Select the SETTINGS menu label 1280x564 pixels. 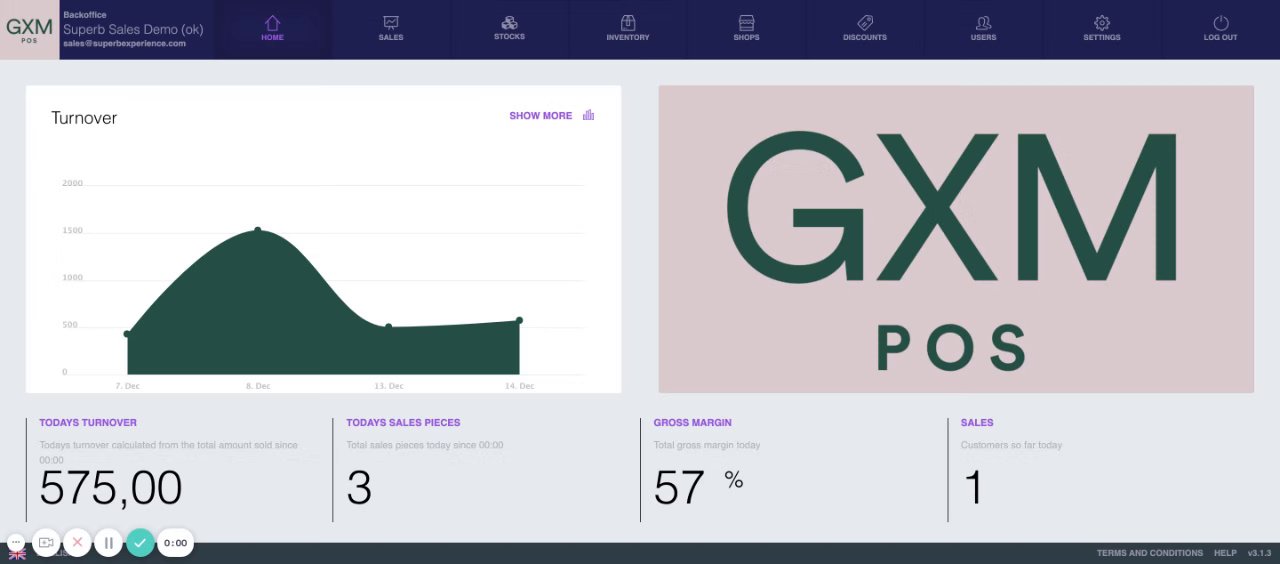point(1102,37)
